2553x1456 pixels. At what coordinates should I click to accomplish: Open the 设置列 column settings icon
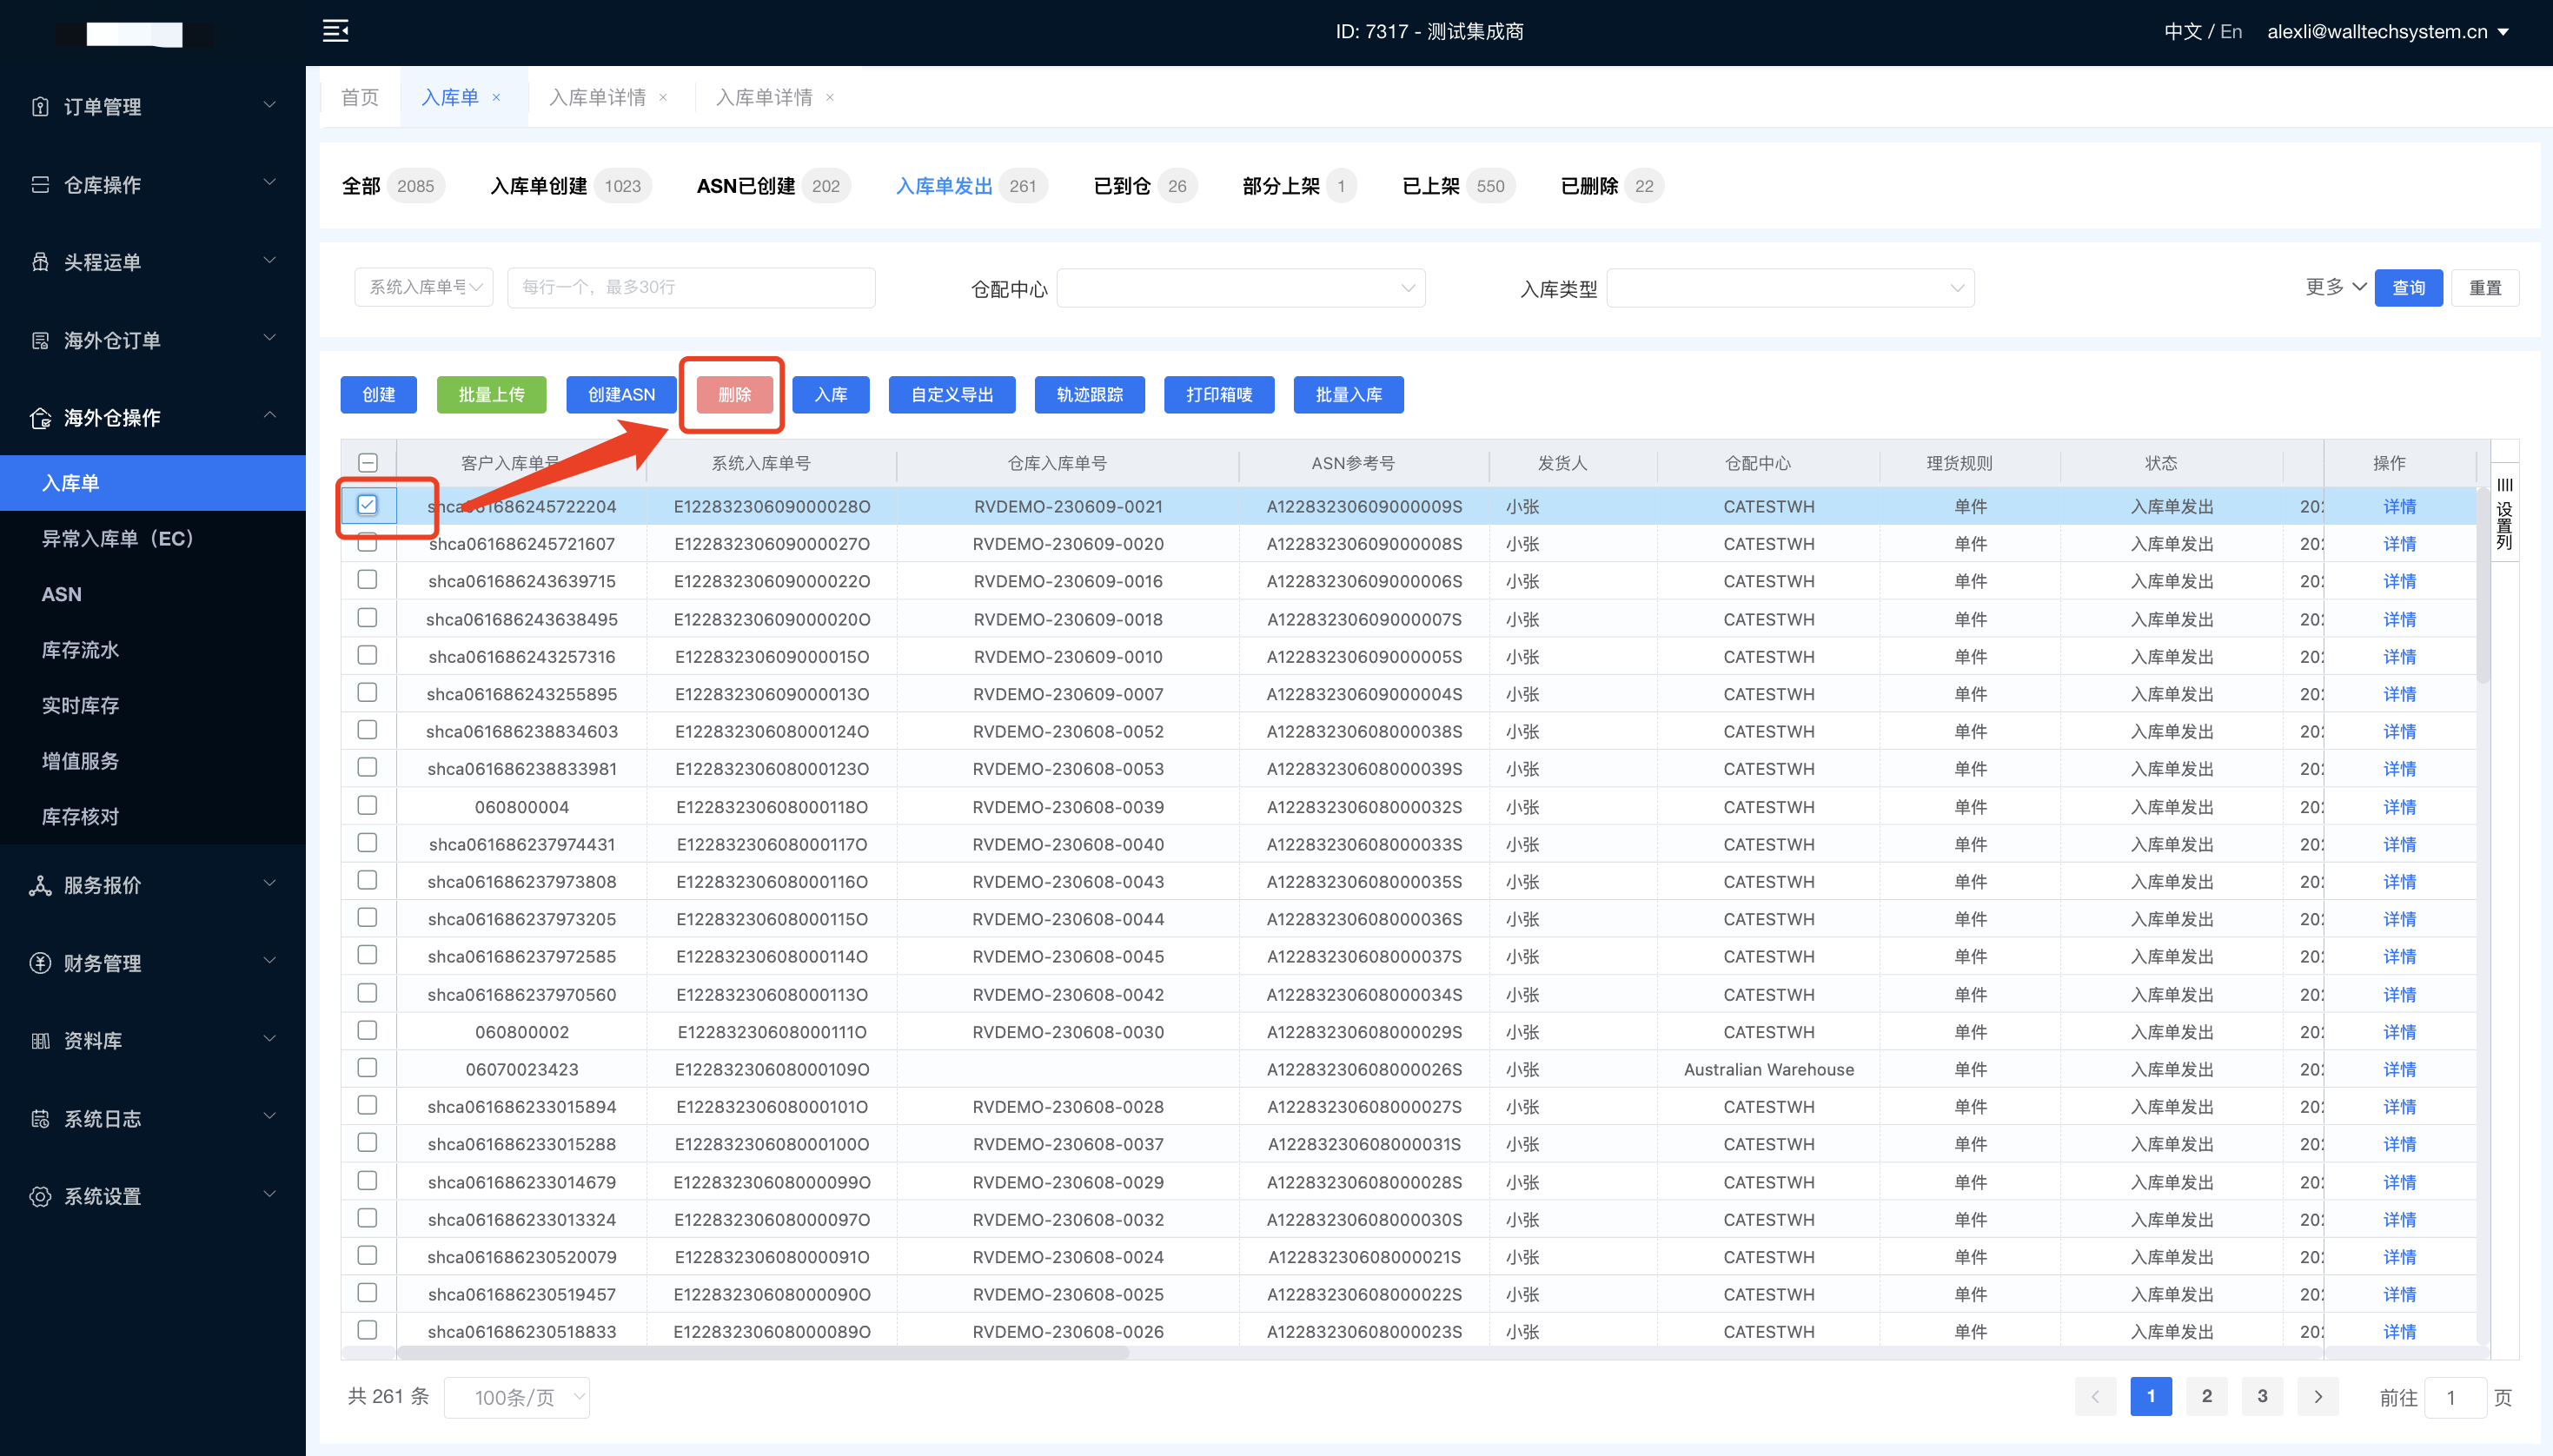(x=2504, y=485)
